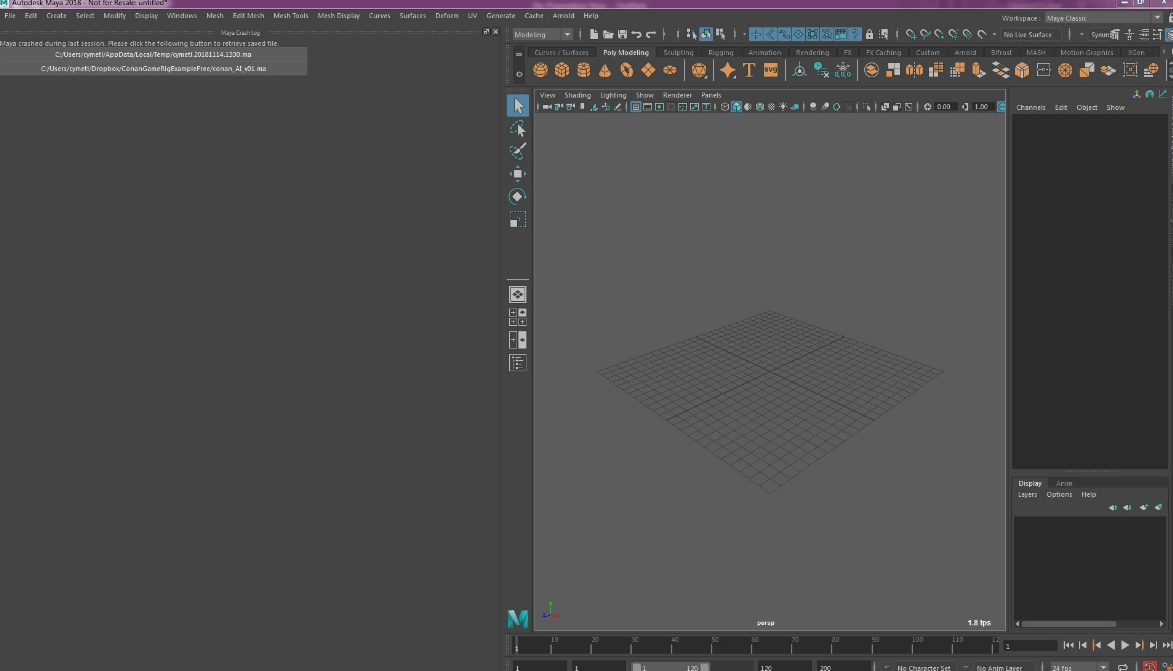Toggle Wireframe shading in viewport
This screenshot has height=671, width=1173.
tap(725, 107)
